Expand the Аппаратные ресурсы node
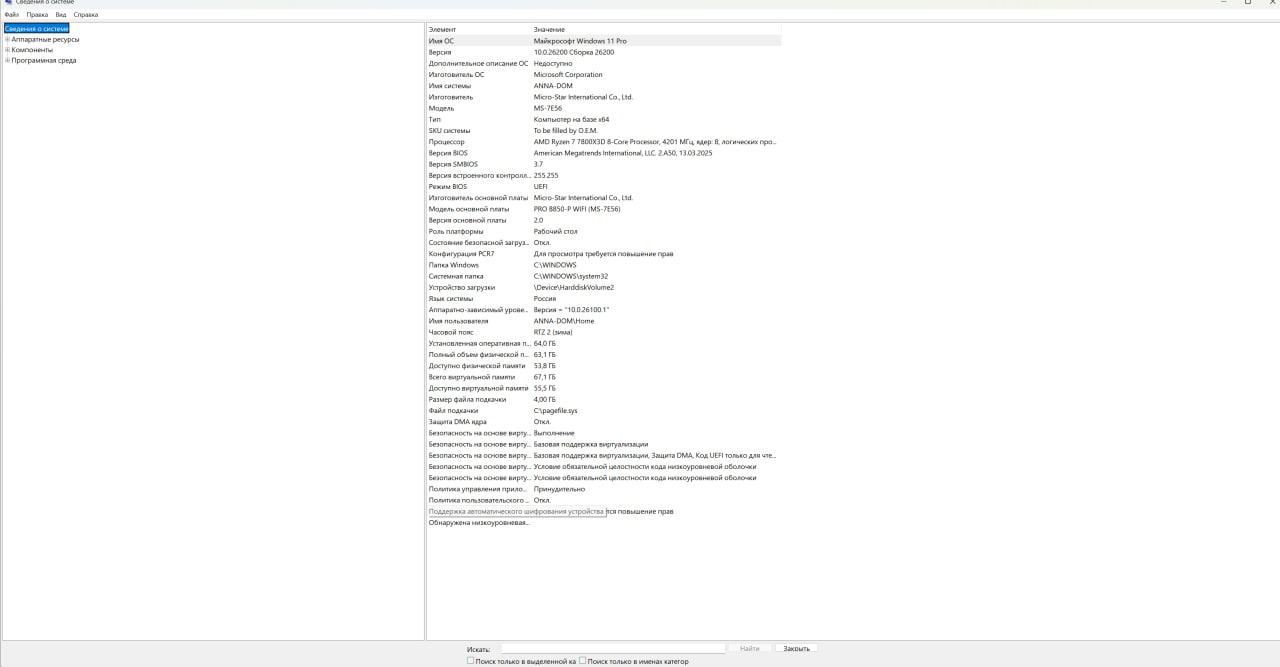The width and height of the screenshot is (1280, 667). pos(7,40)
